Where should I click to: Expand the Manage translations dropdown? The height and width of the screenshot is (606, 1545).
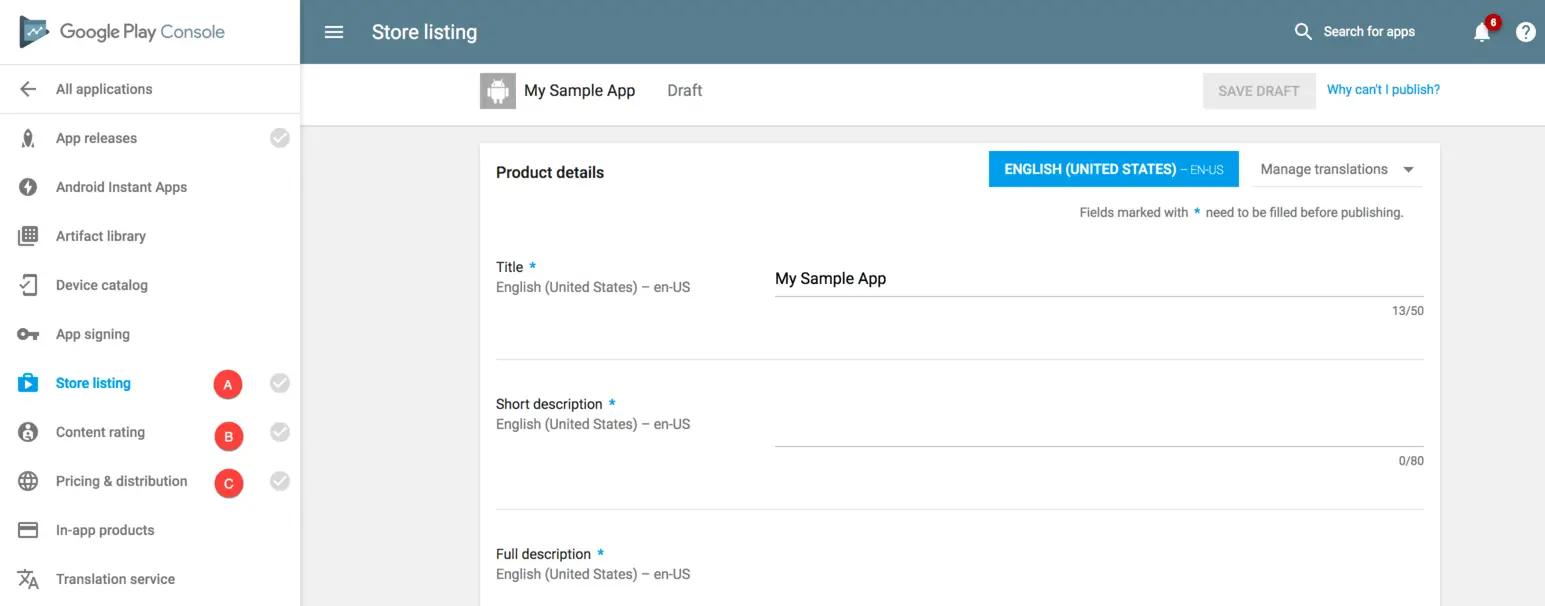click(1337, 170)
